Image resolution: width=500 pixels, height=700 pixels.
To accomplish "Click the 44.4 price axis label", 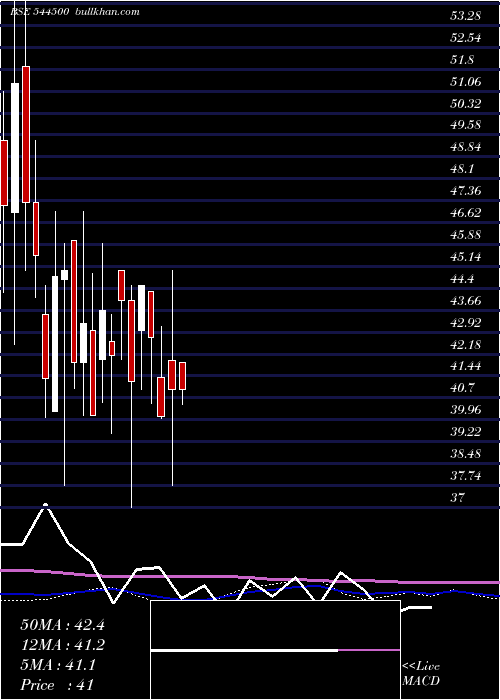I will (462, 279).
